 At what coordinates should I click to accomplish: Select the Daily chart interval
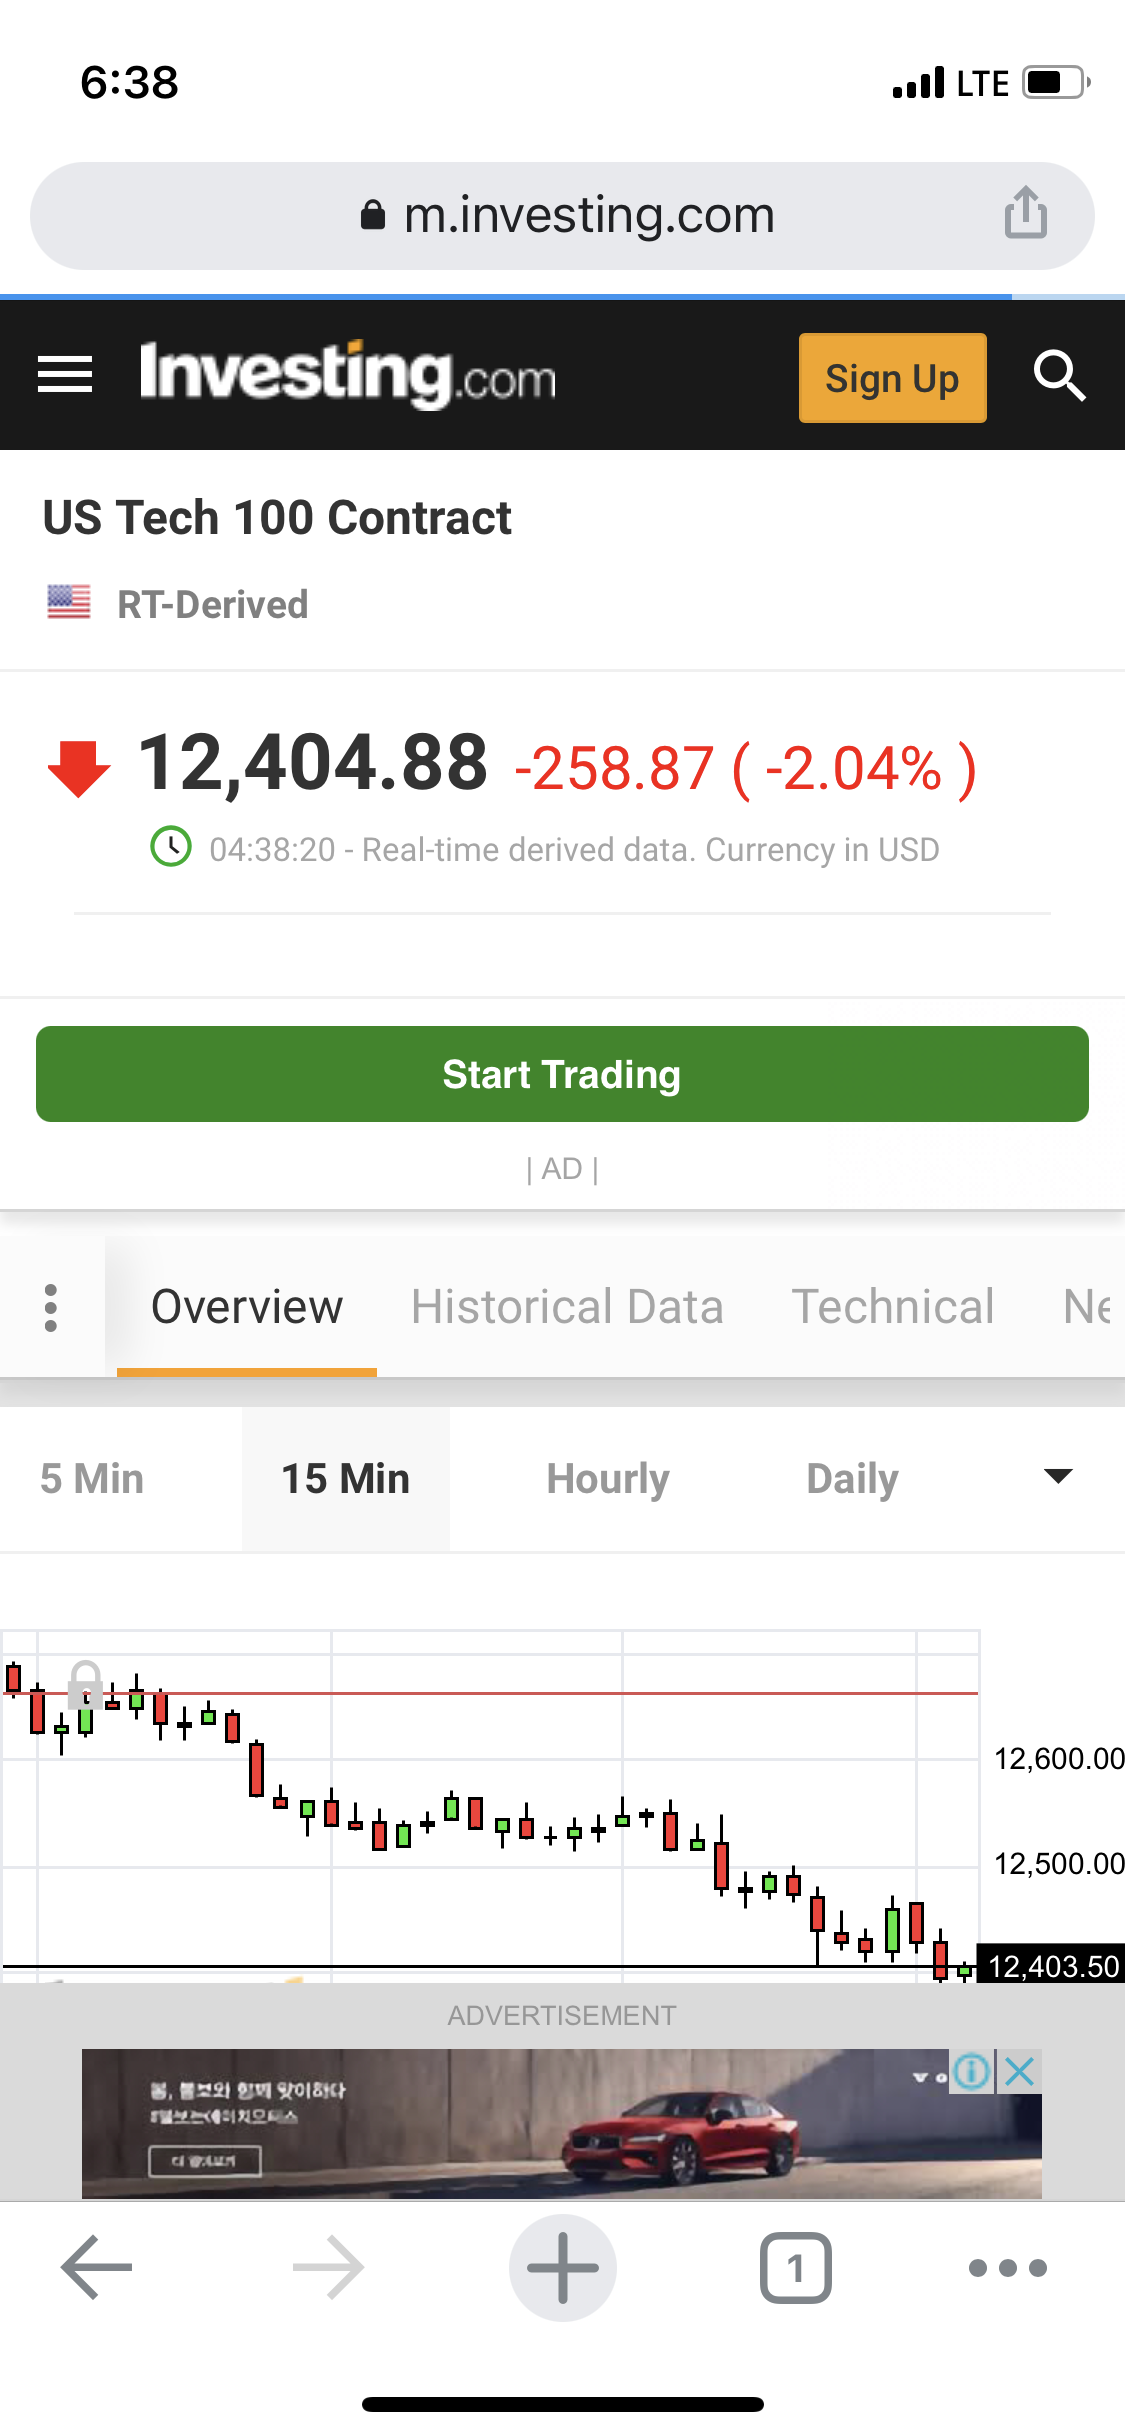[x=852, y=1479]
